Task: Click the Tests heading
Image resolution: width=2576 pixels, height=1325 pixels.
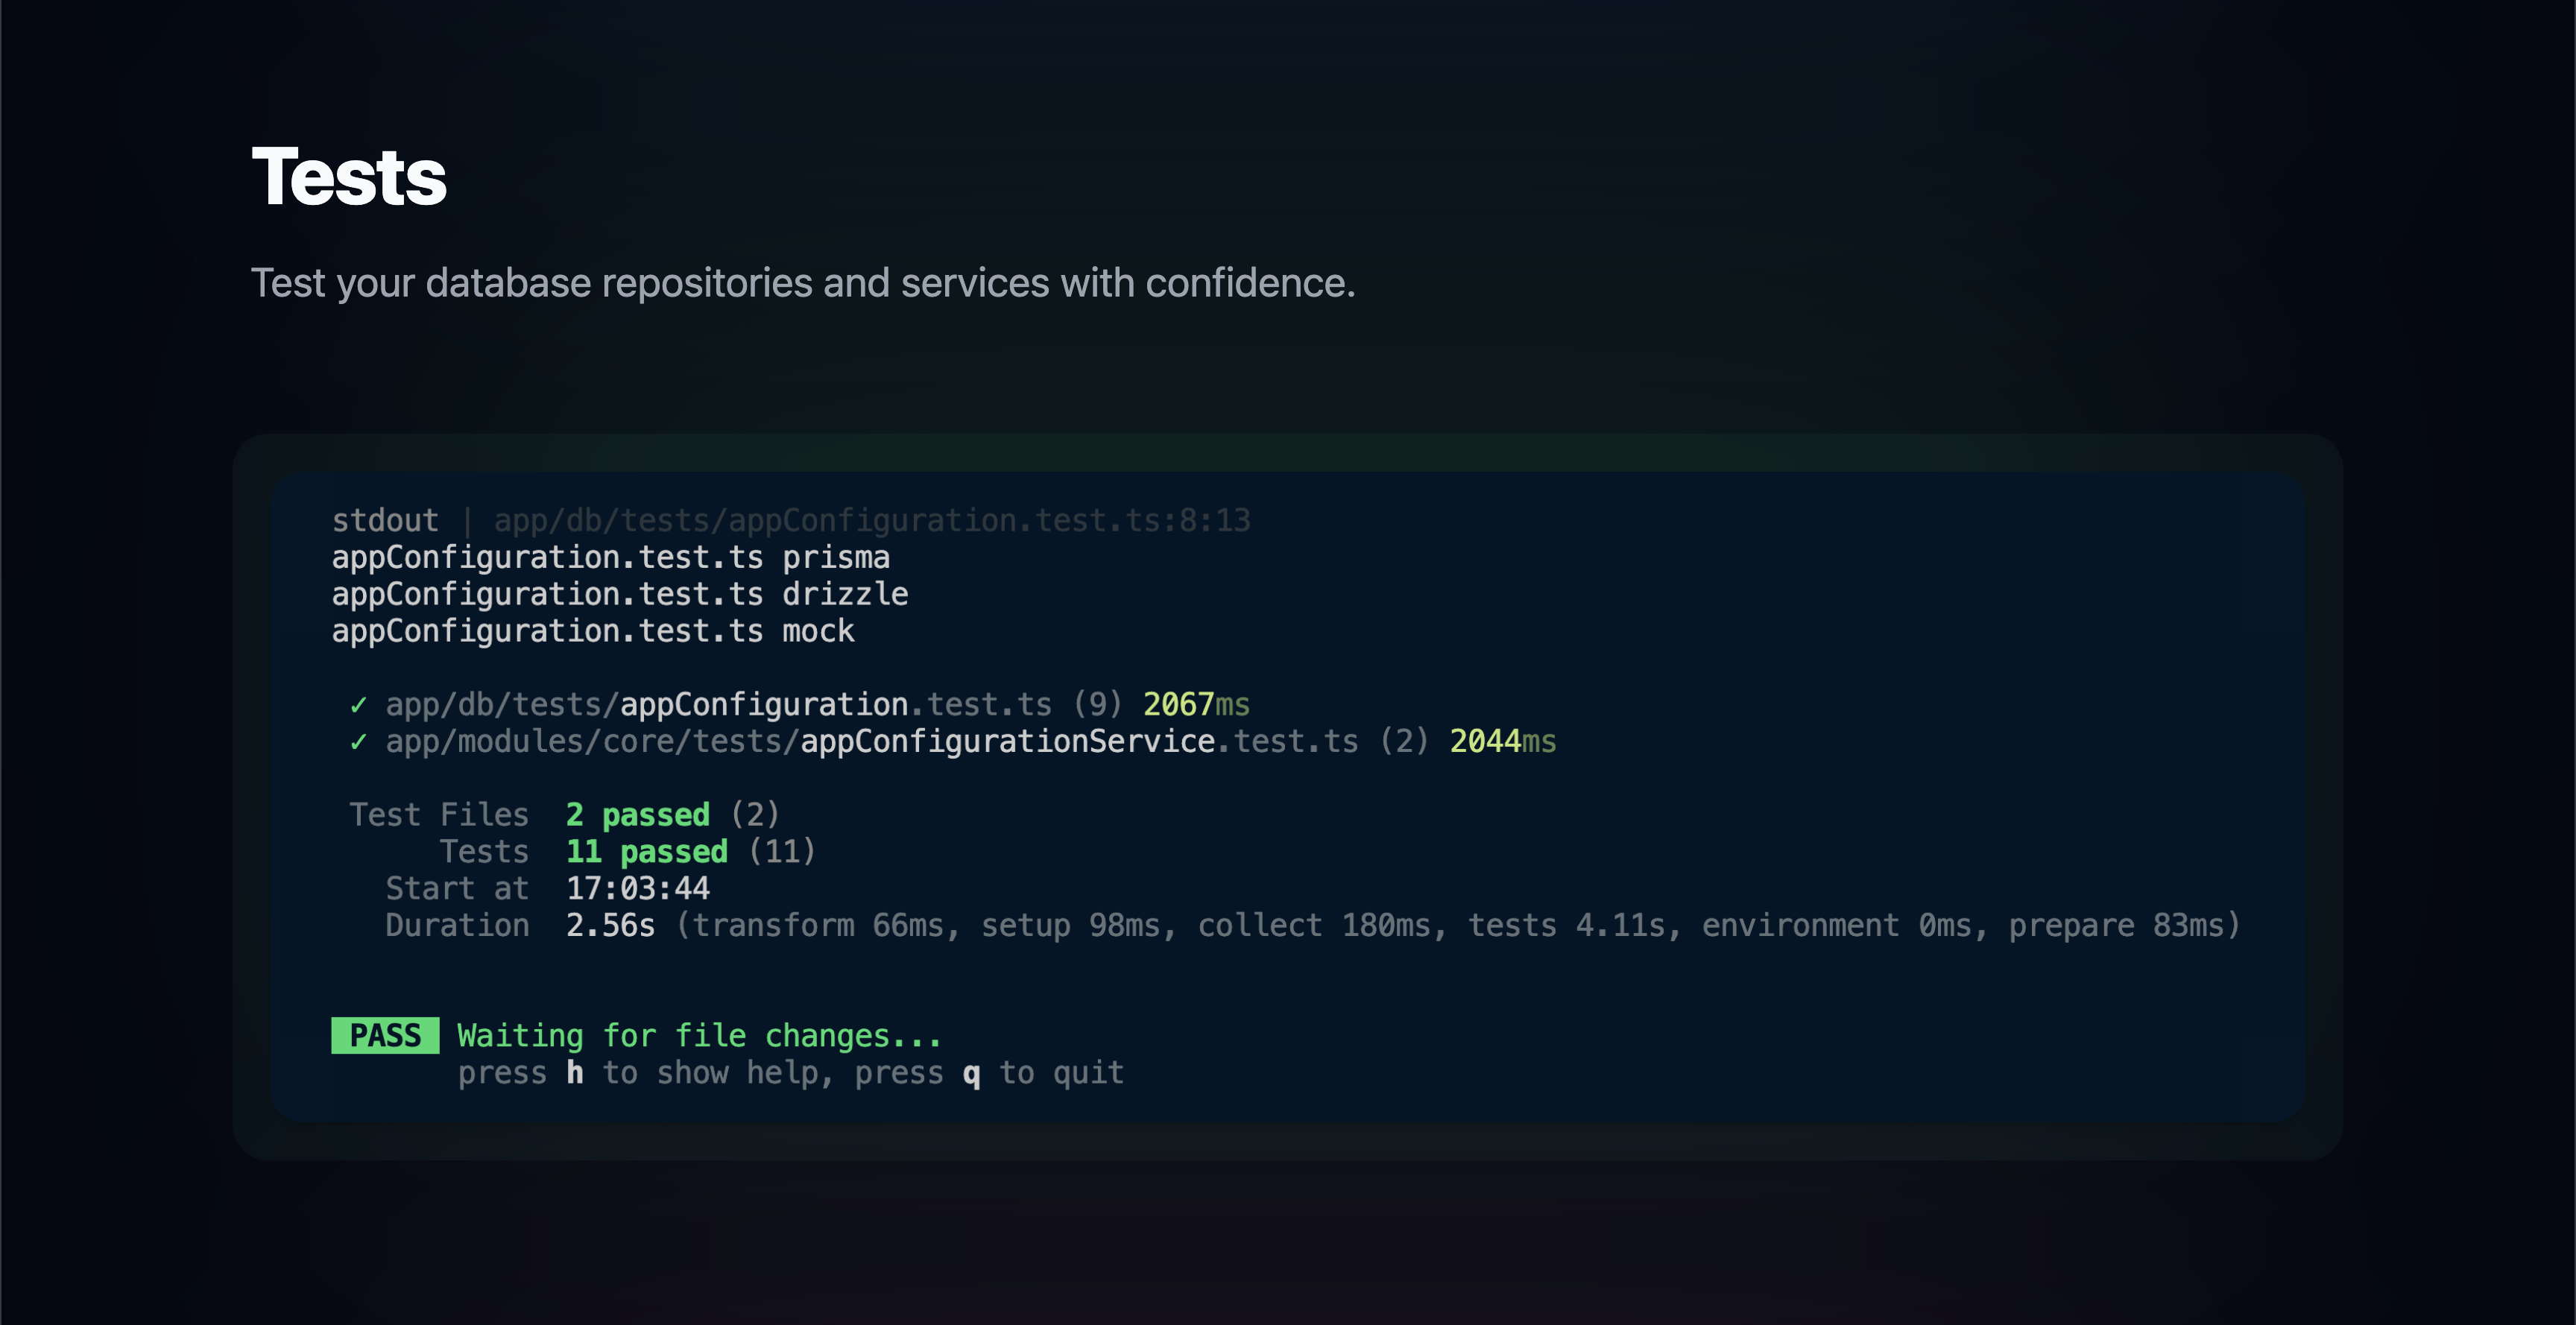Action: (348, 177)
